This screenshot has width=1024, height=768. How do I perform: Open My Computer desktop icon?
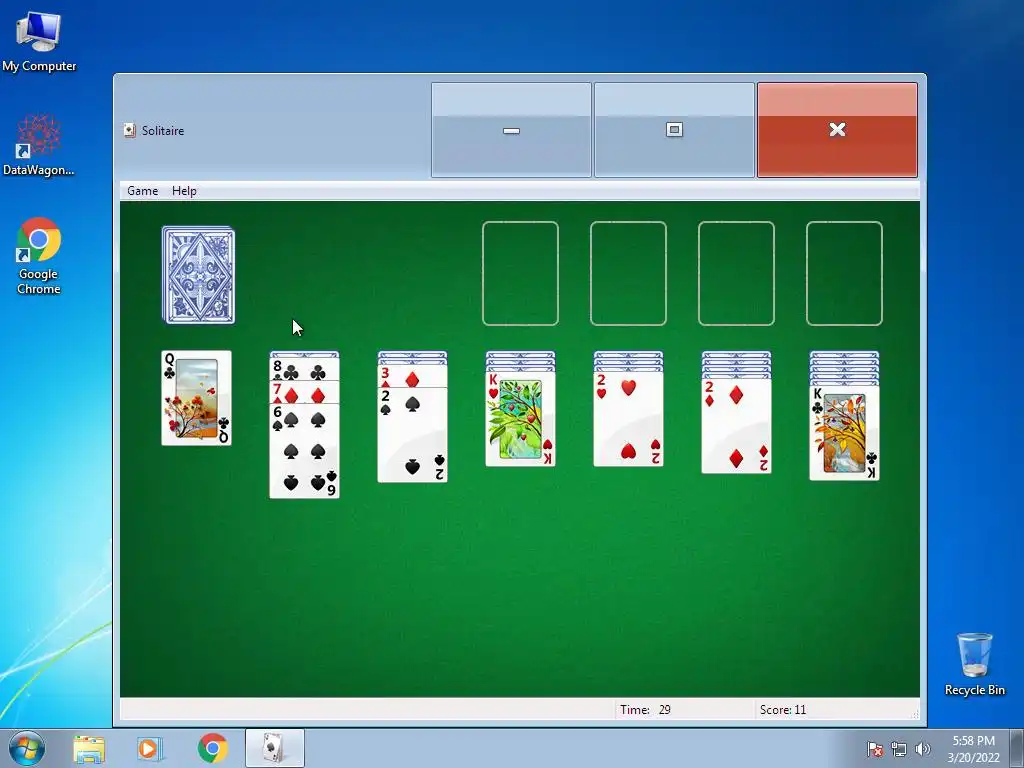pyautogui.click(x=39, y=42)
